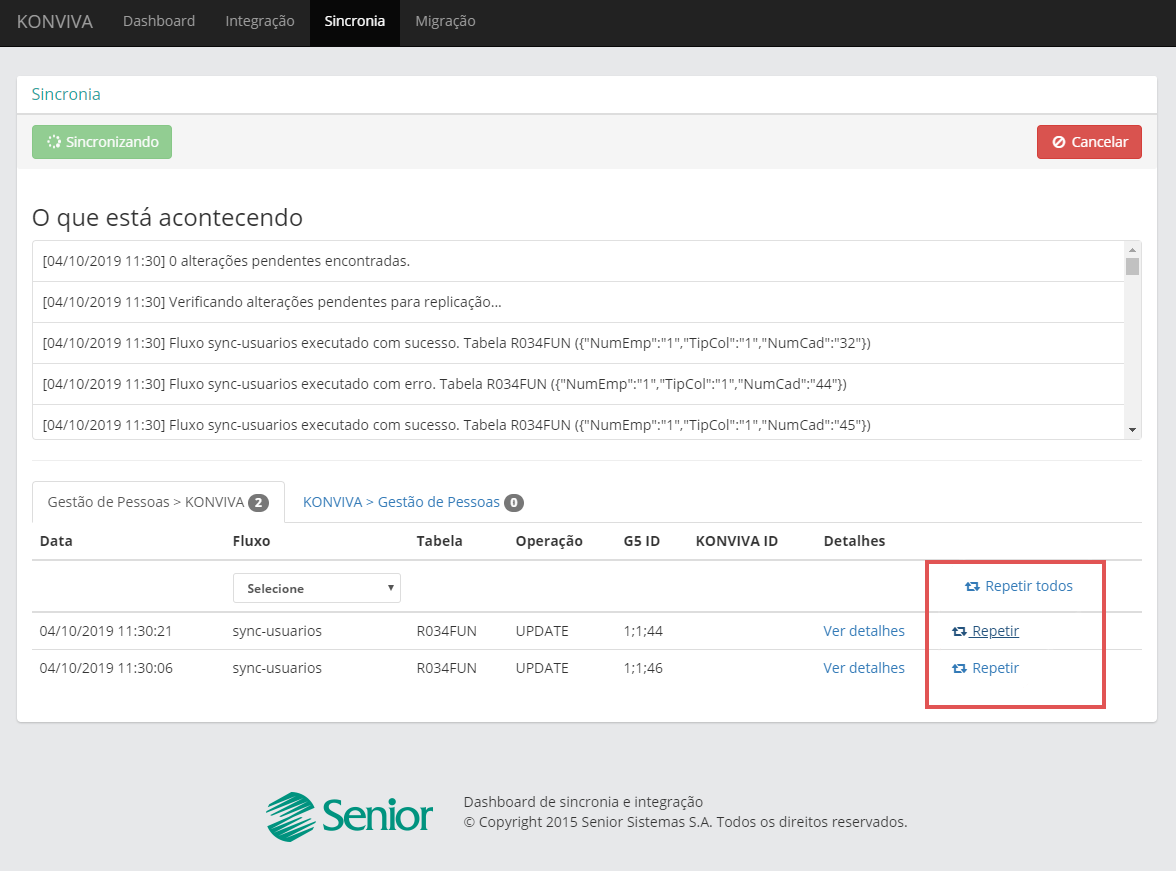1176x871 pixels.
Task: Click 'O que está acontecendo' heading
Action: point(167,218)
